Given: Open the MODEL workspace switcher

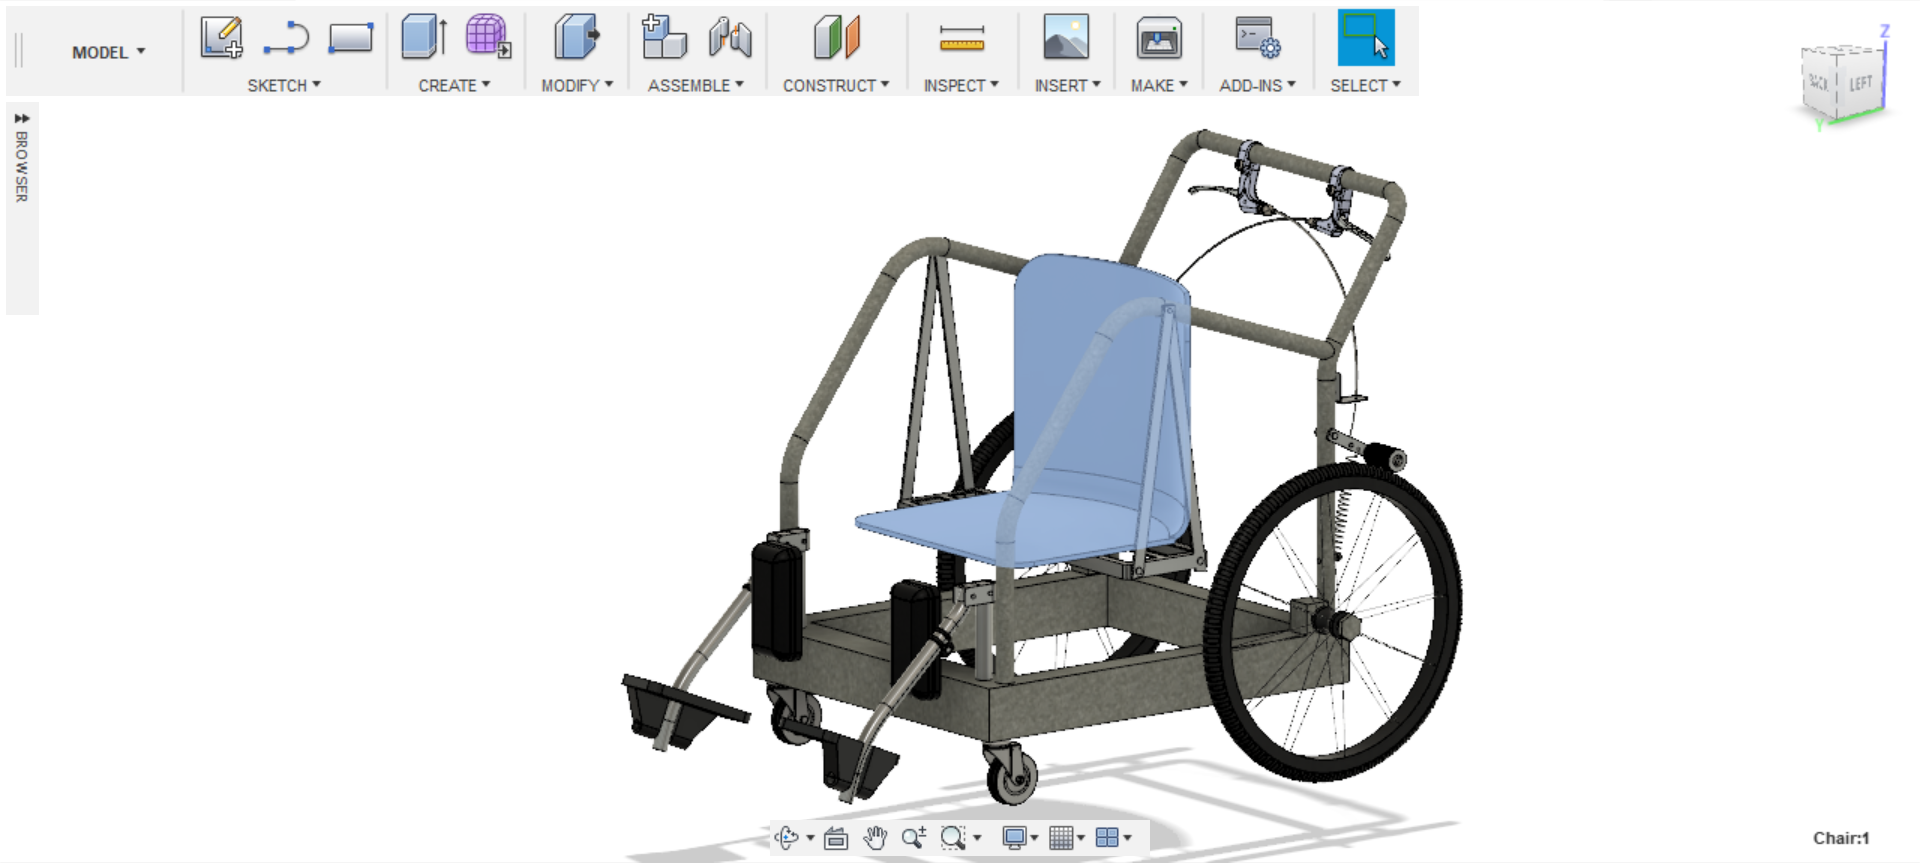Looking at the screenshot, I should tap(108, 52).
